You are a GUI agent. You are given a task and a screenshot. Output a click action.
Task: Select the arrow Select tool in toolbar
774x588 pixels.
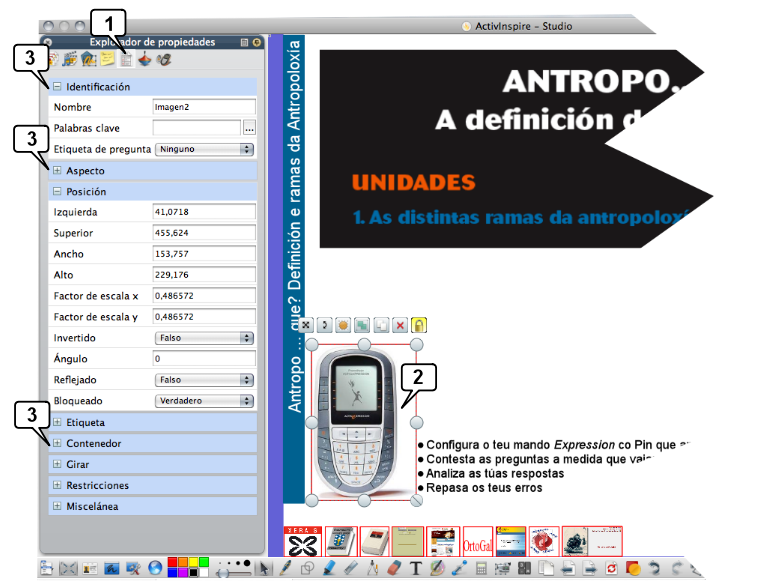[264, 569]
